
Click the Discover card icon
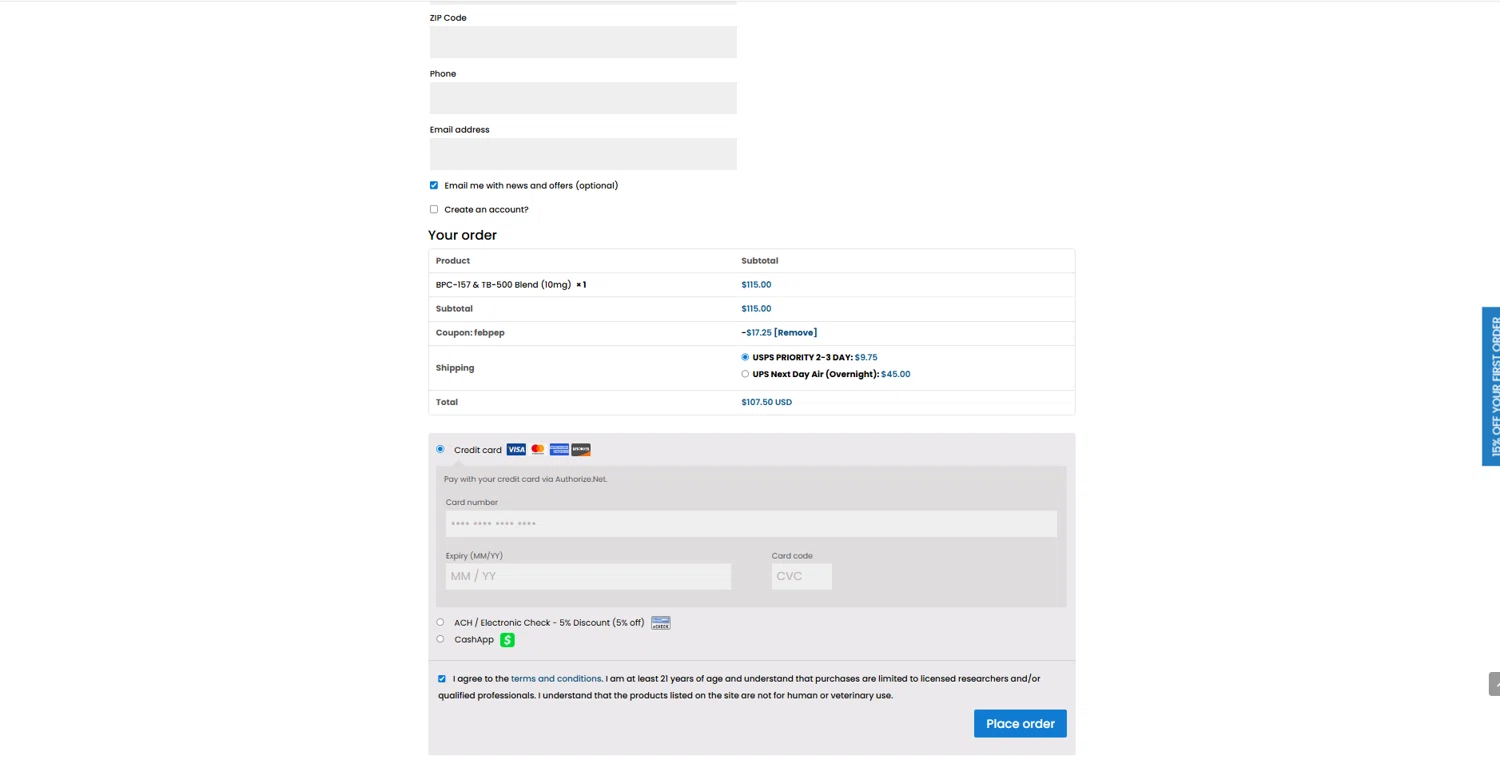tap(581, 450)
